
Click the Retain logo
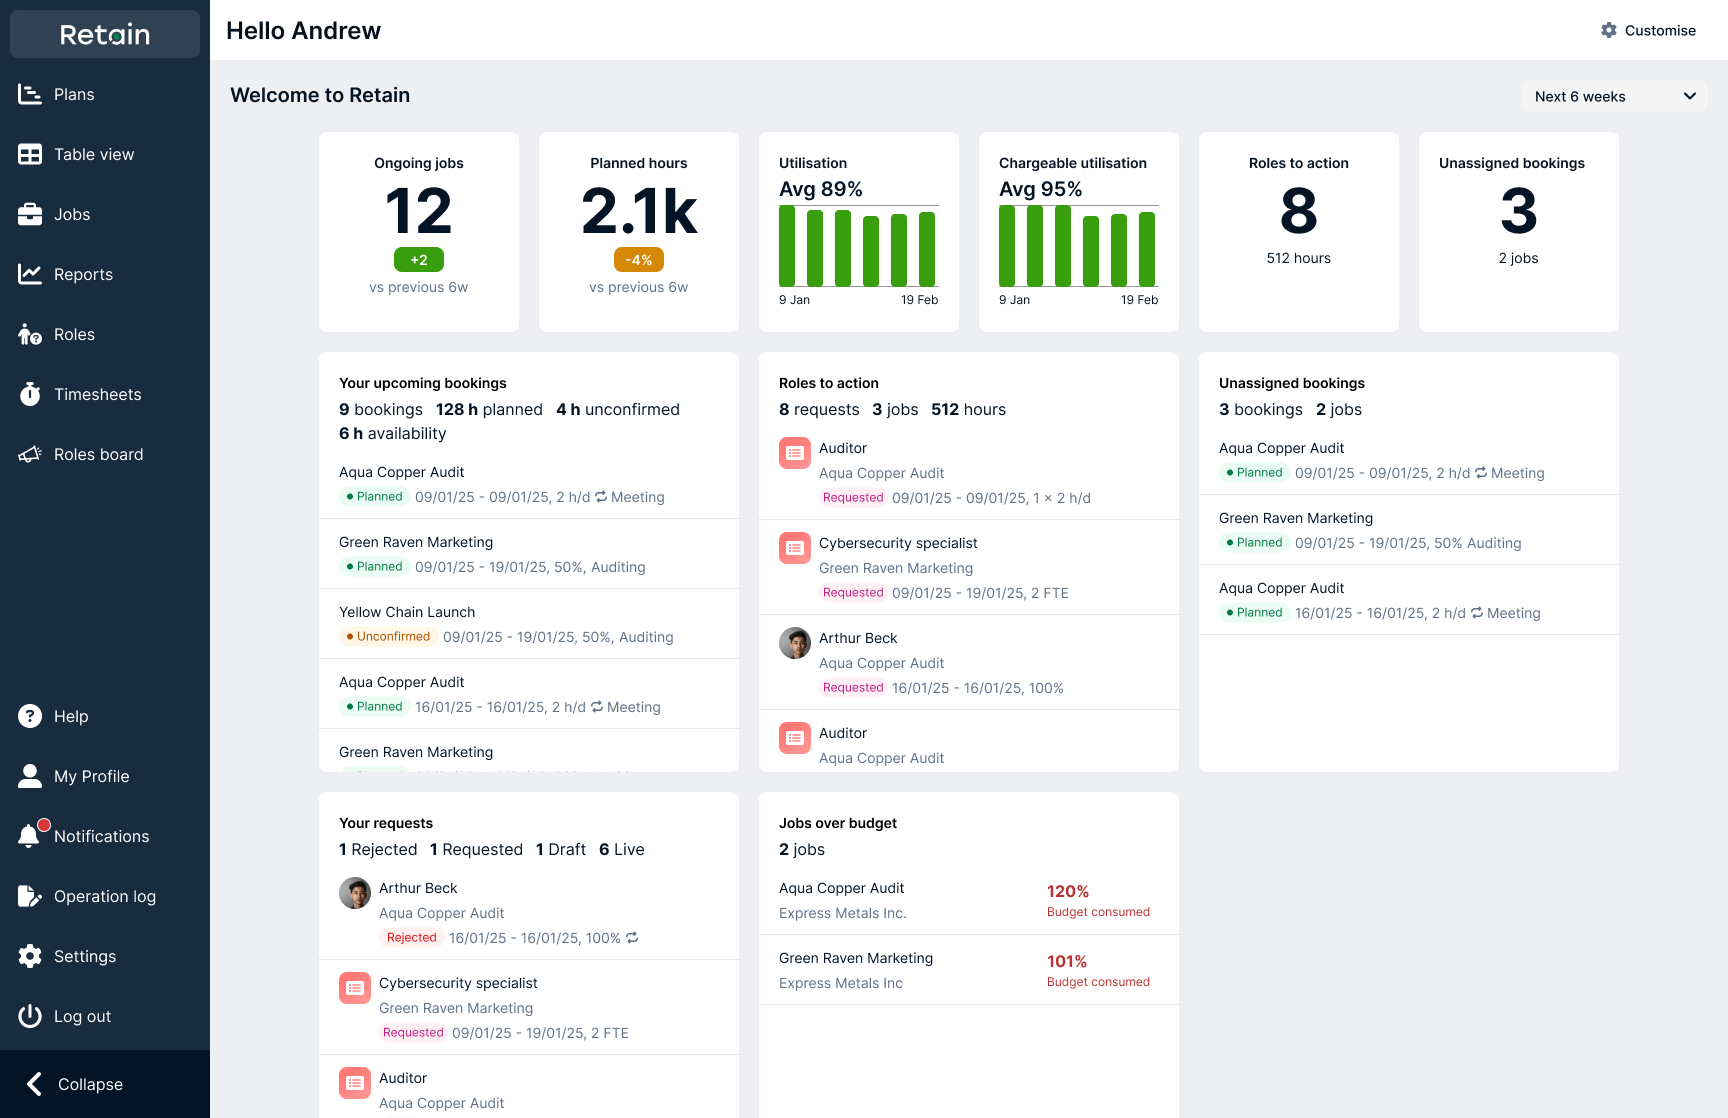(x=104, y=34)
